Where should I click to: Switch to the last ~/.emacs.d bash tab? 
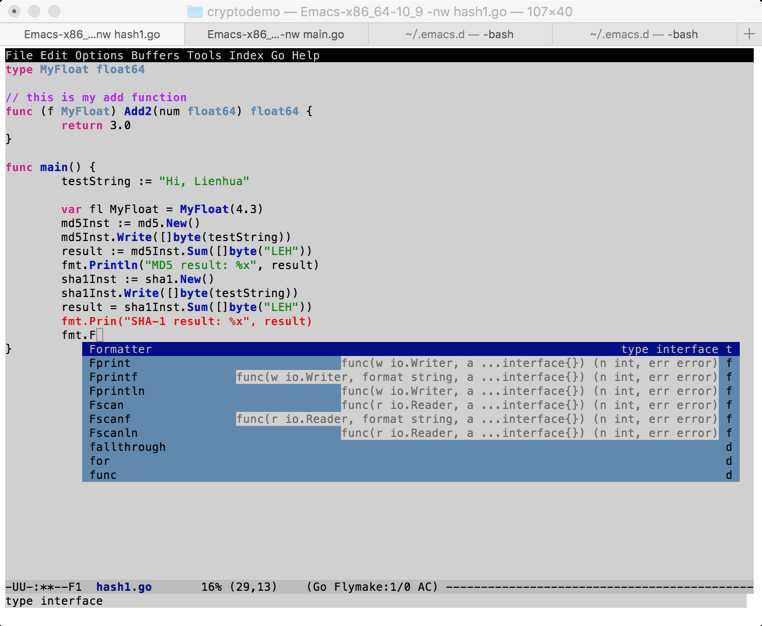[644, 35]
